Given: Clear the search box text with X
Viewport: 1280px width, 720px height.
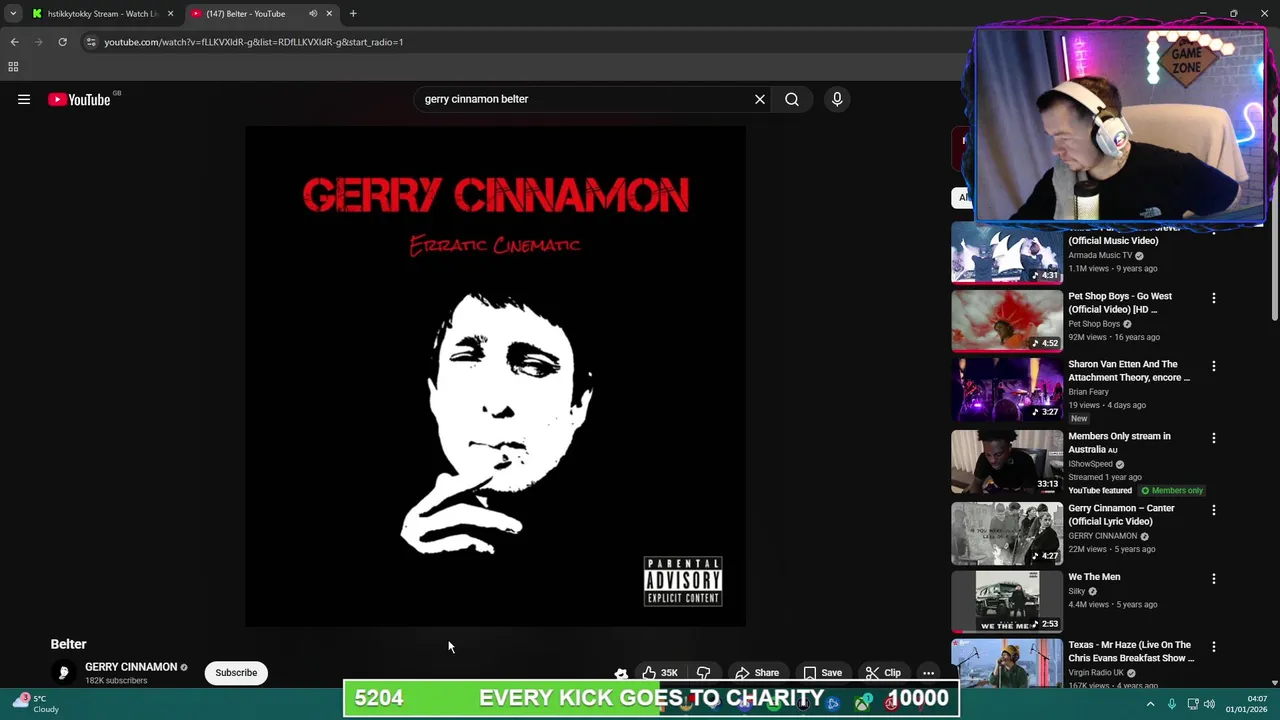Looking at the screenshot, I should [760, 99].
